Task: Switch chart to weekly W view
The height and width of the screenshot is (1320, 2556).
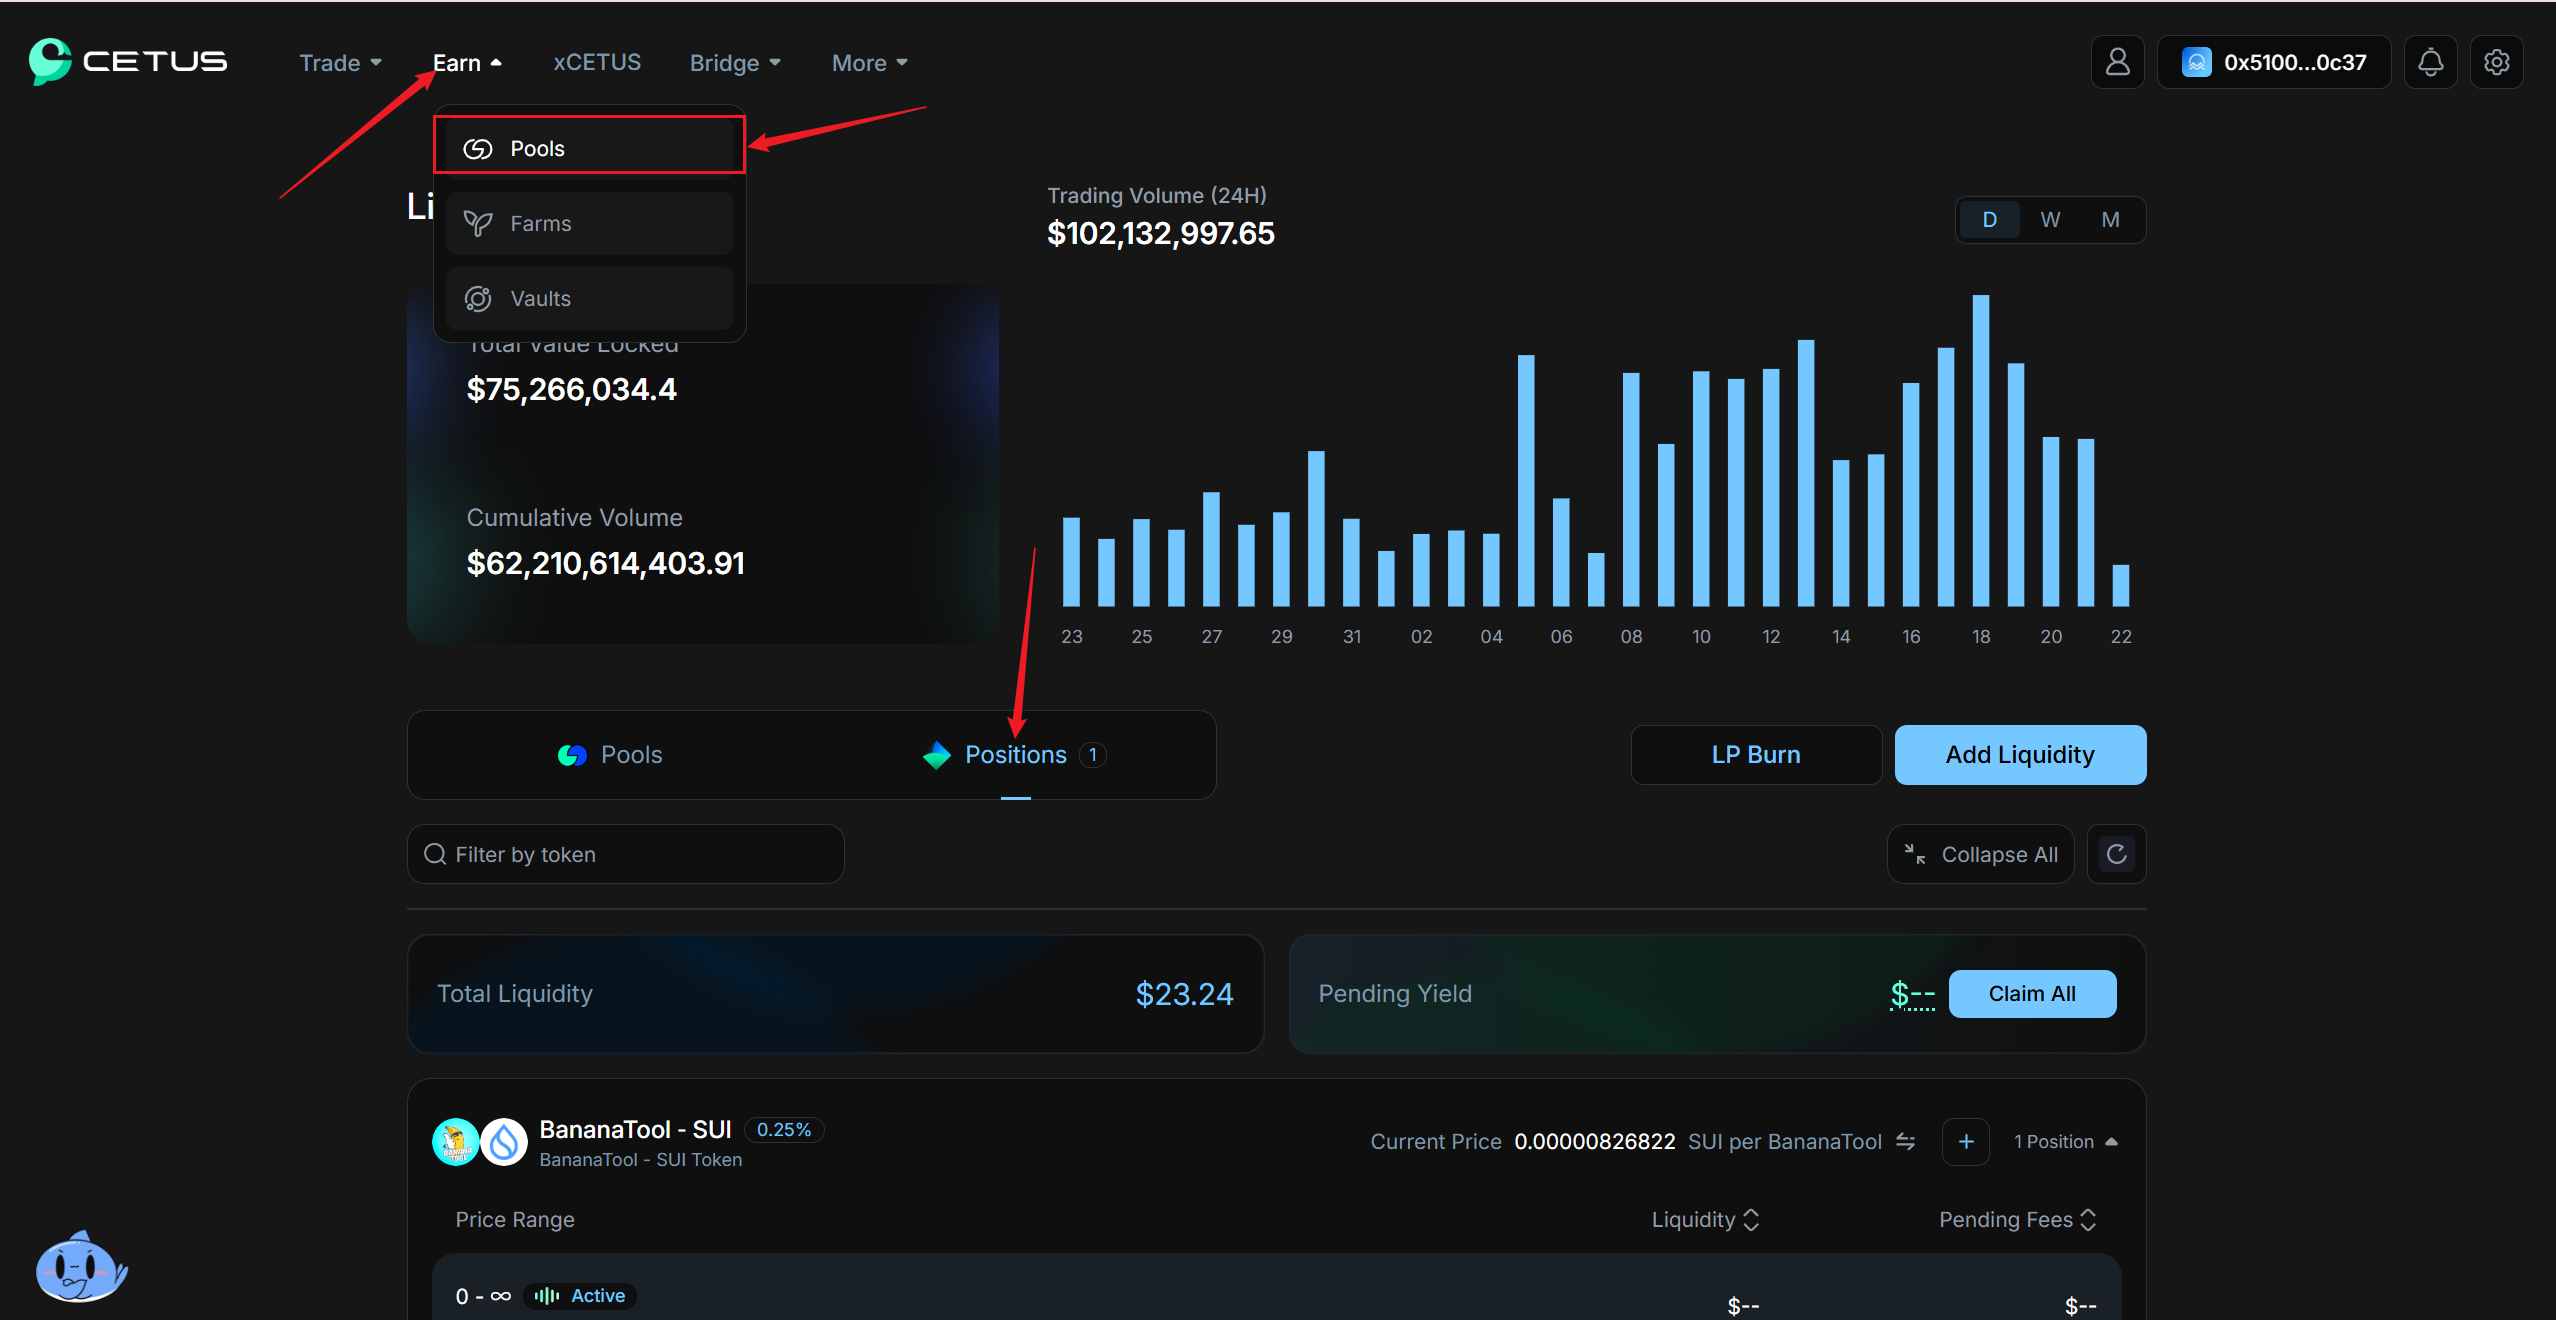Action: 2050,220
